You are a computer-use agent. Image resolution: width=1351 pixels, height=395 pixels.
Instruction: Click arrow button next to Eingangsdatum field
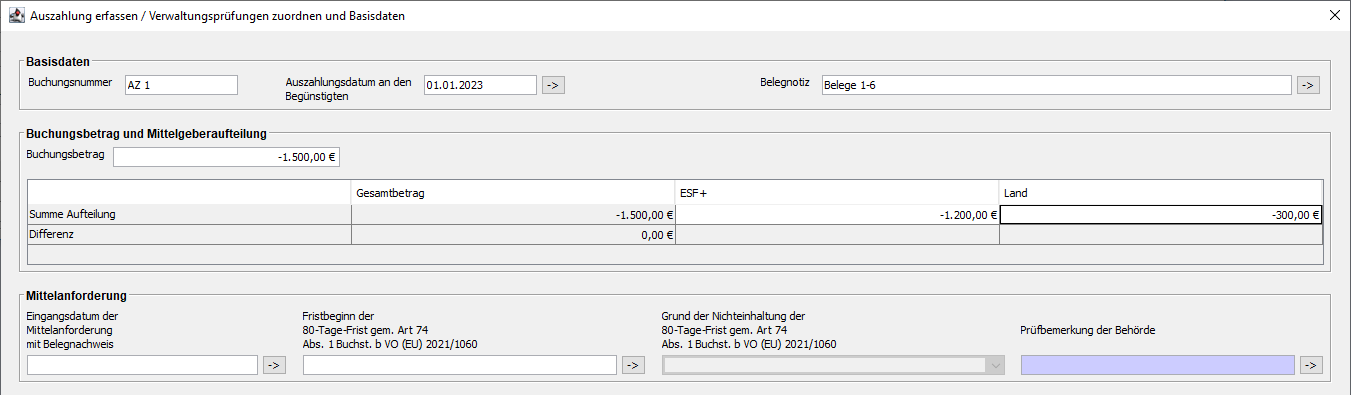pos(274,365)
